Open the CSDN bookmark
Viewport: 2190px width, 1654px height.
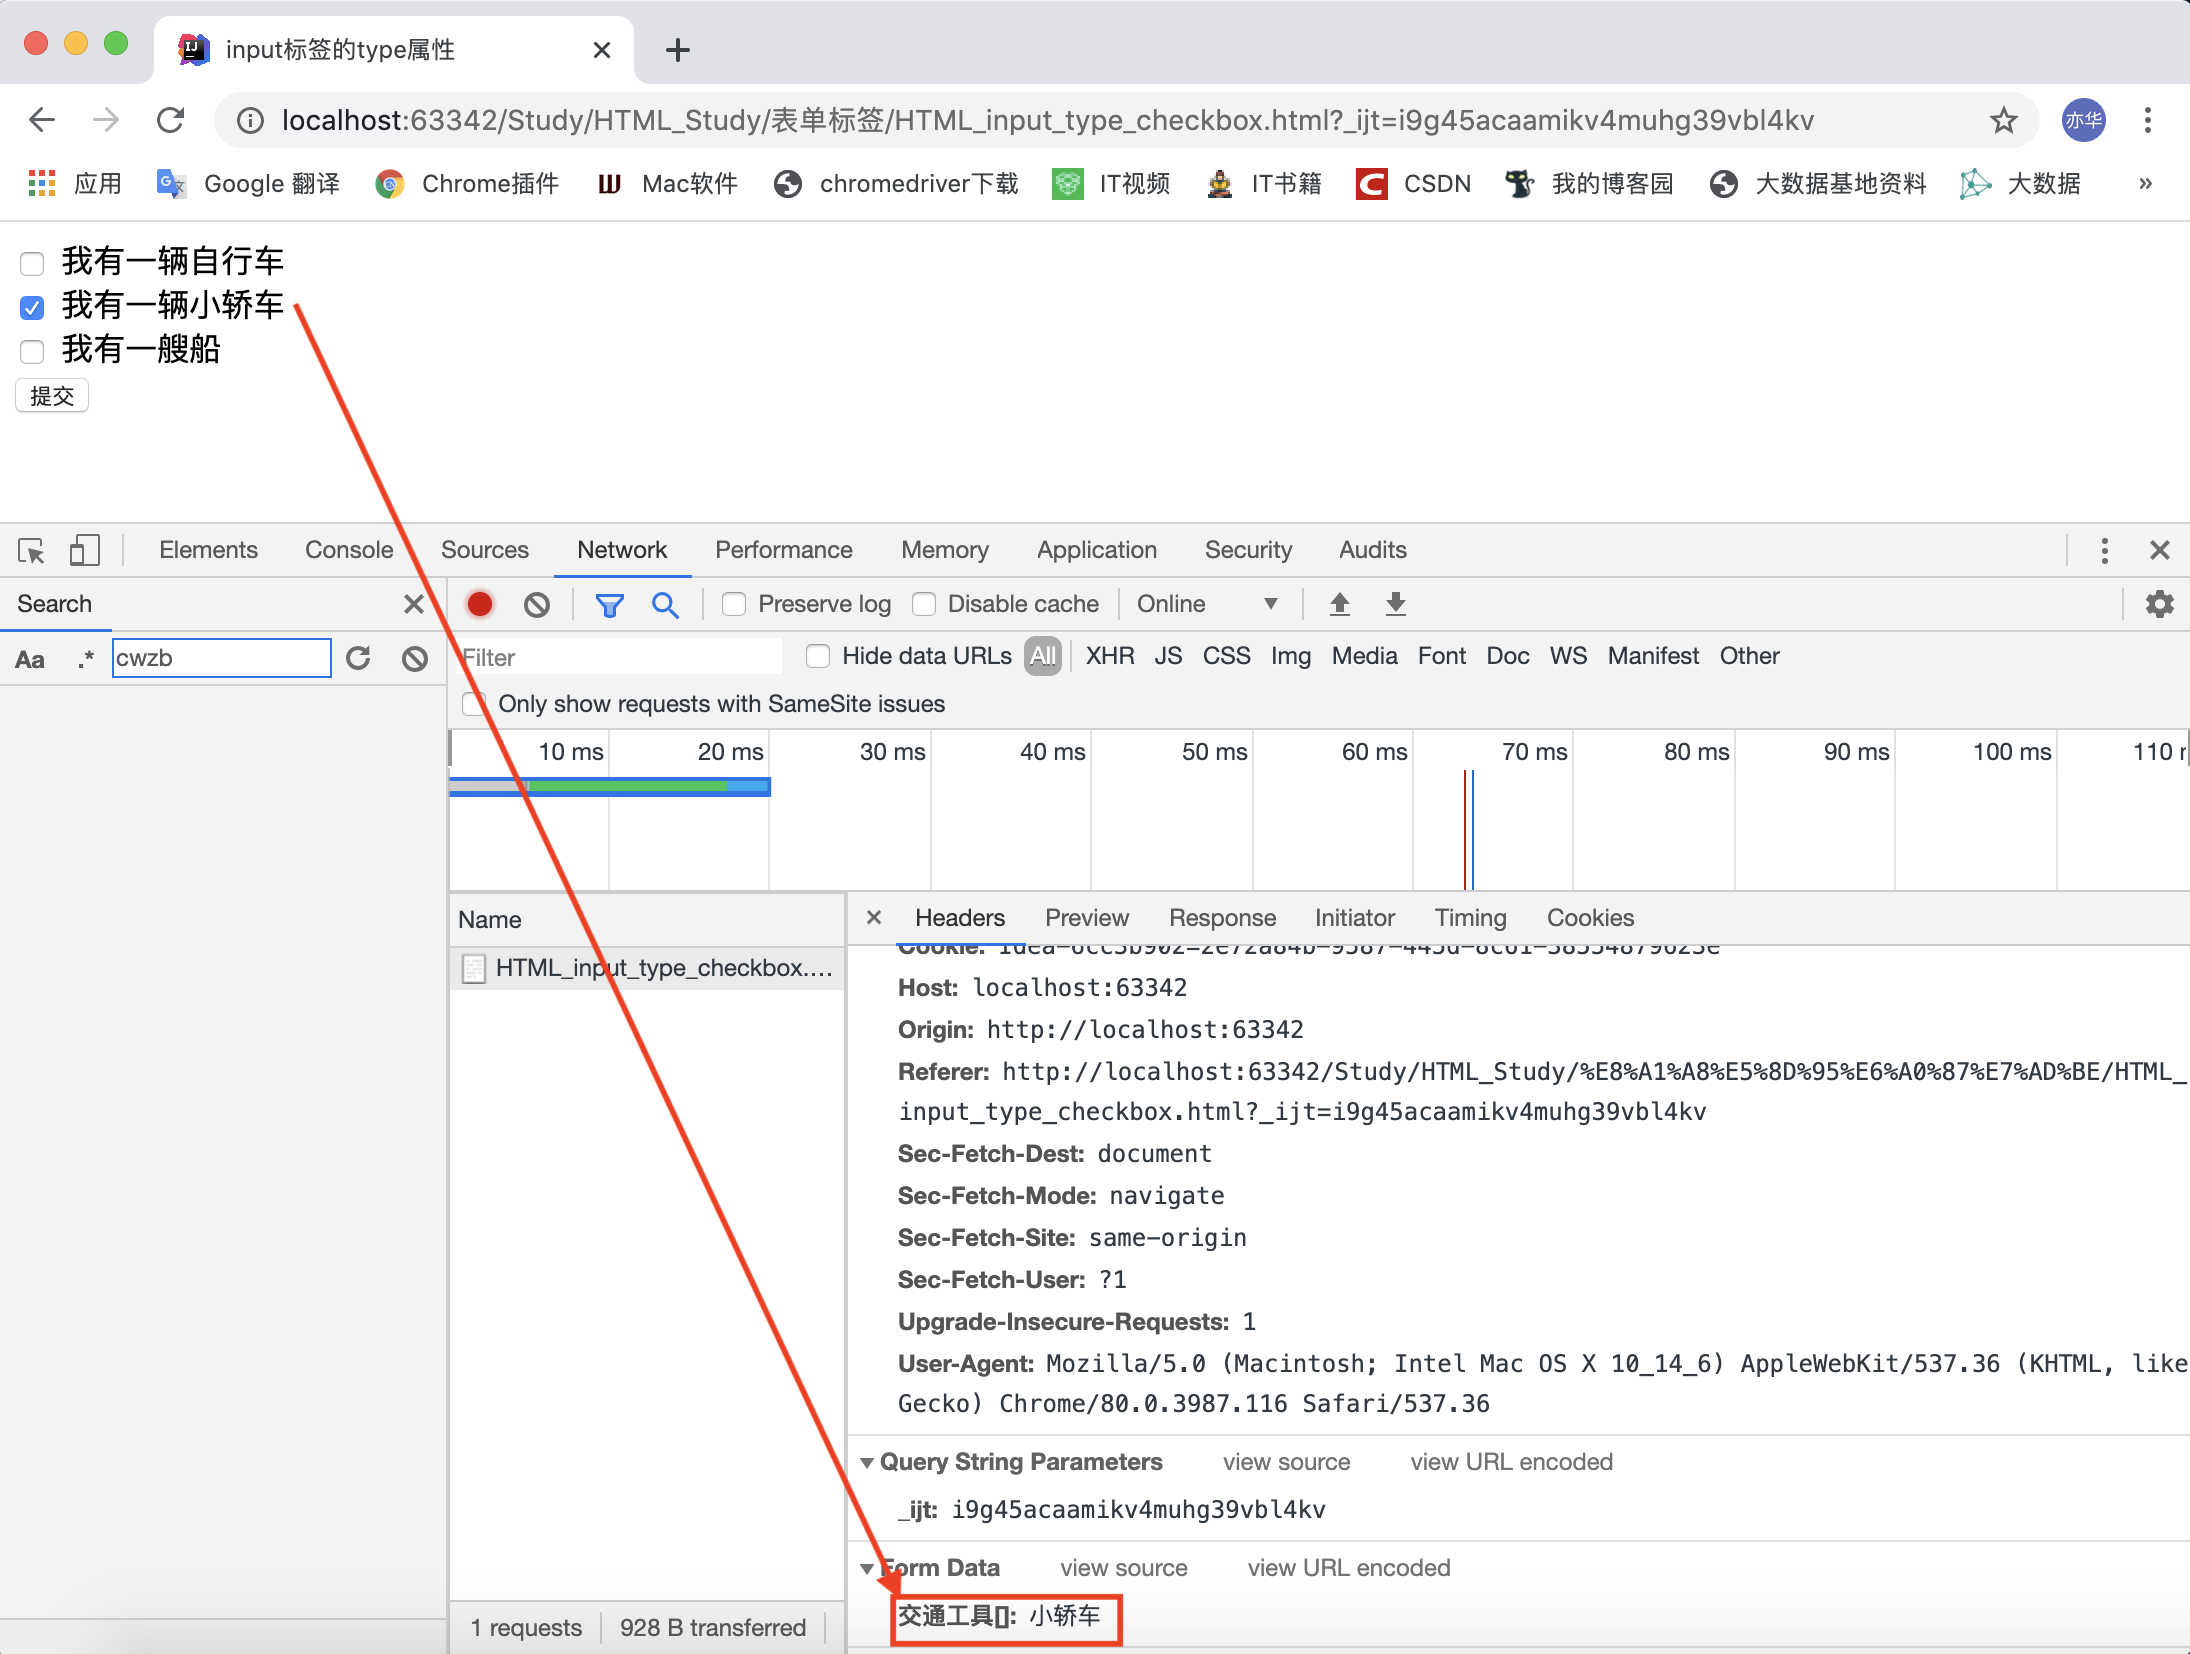[1414, 184]
